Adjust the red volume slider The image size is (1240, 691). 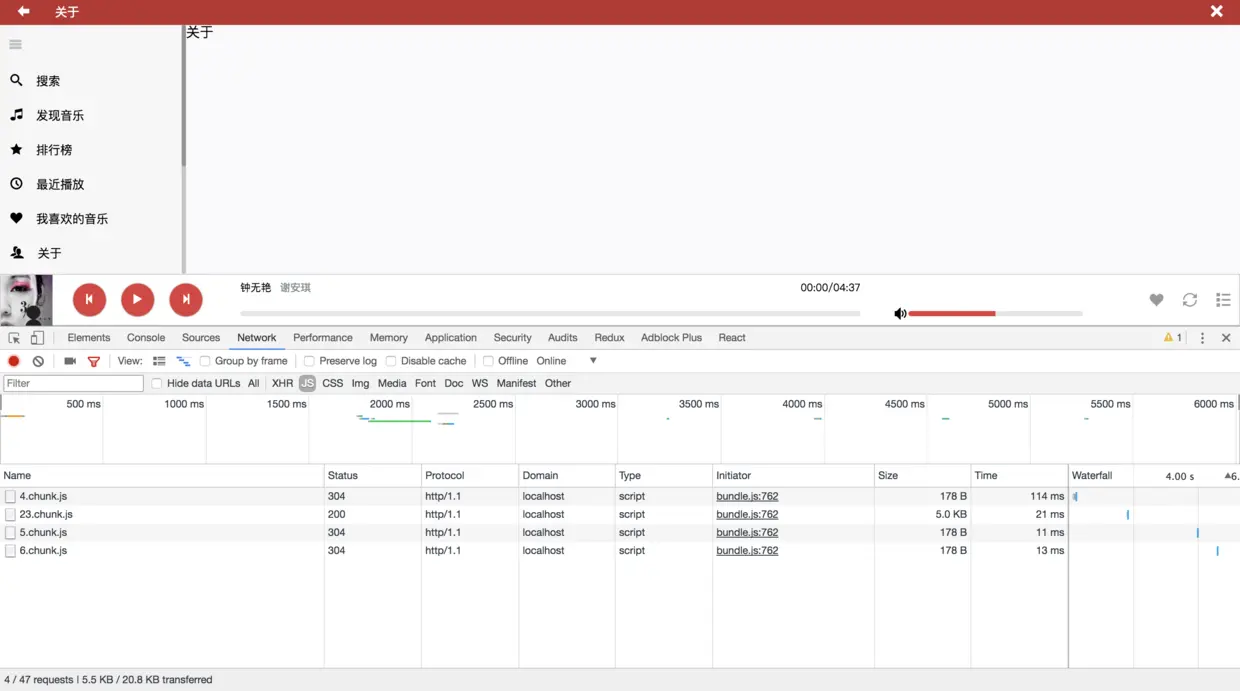click(995, 313)
